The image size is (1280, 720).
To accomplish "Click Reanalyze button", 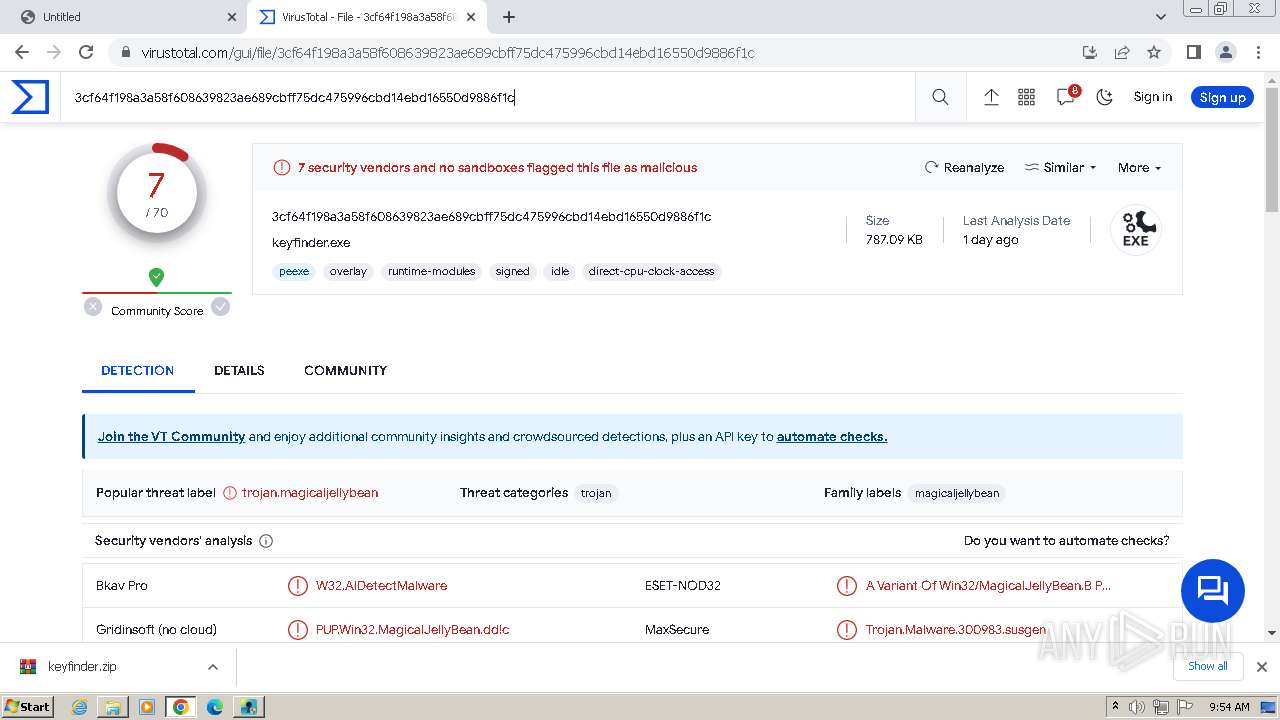I will (964, 167).
